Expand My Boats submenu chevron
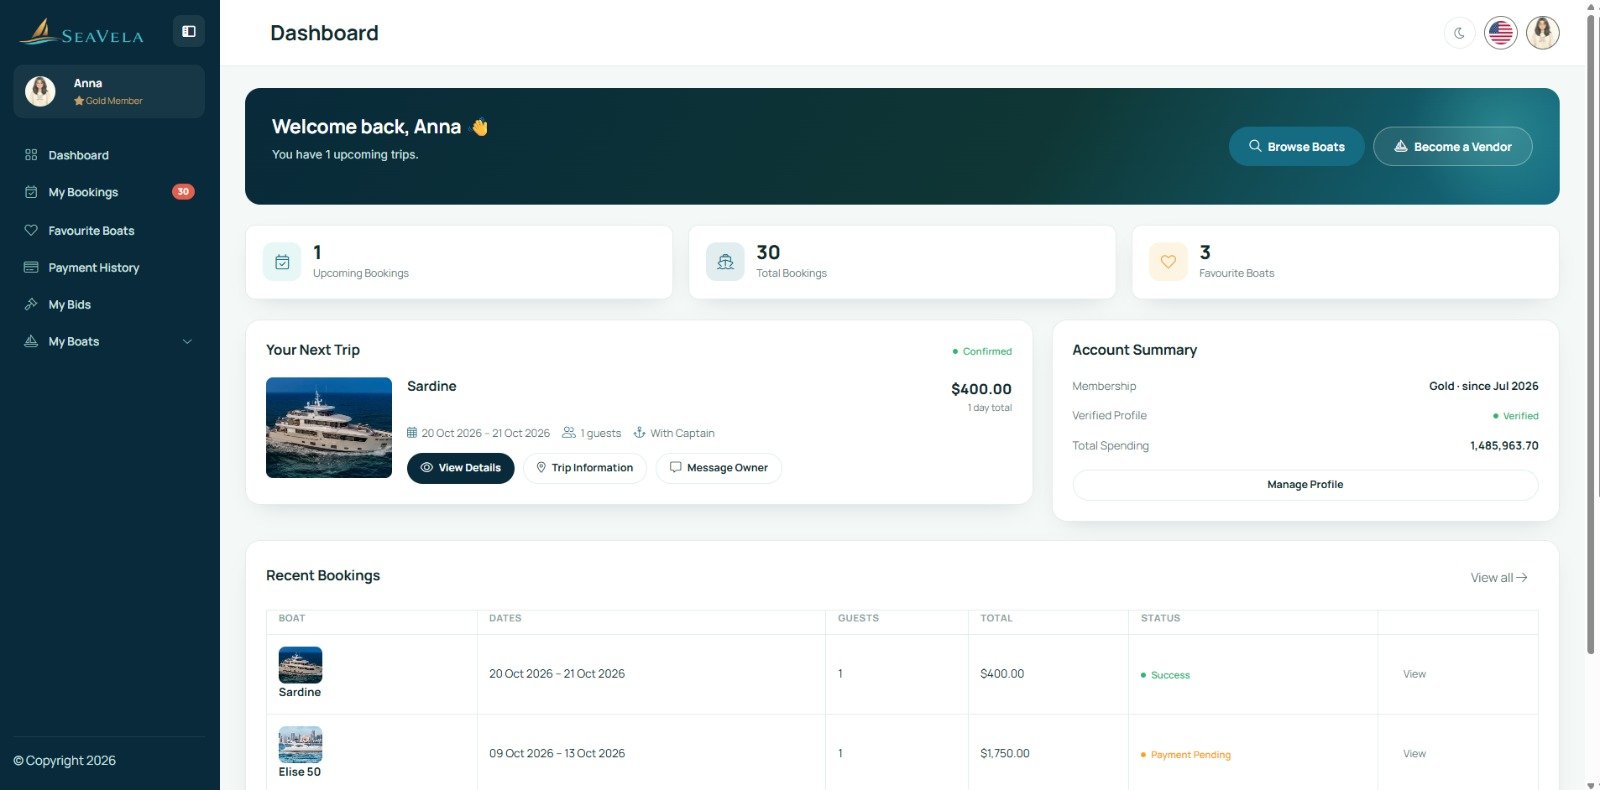Viewport: 1600px width, 790px height. tap(187, 342)
